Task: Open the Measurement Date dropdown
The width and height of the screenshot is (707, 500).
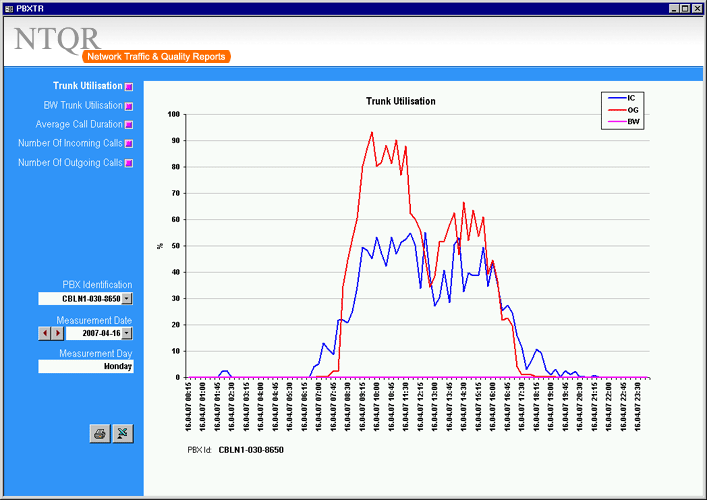Action: [x=127, y=333]
